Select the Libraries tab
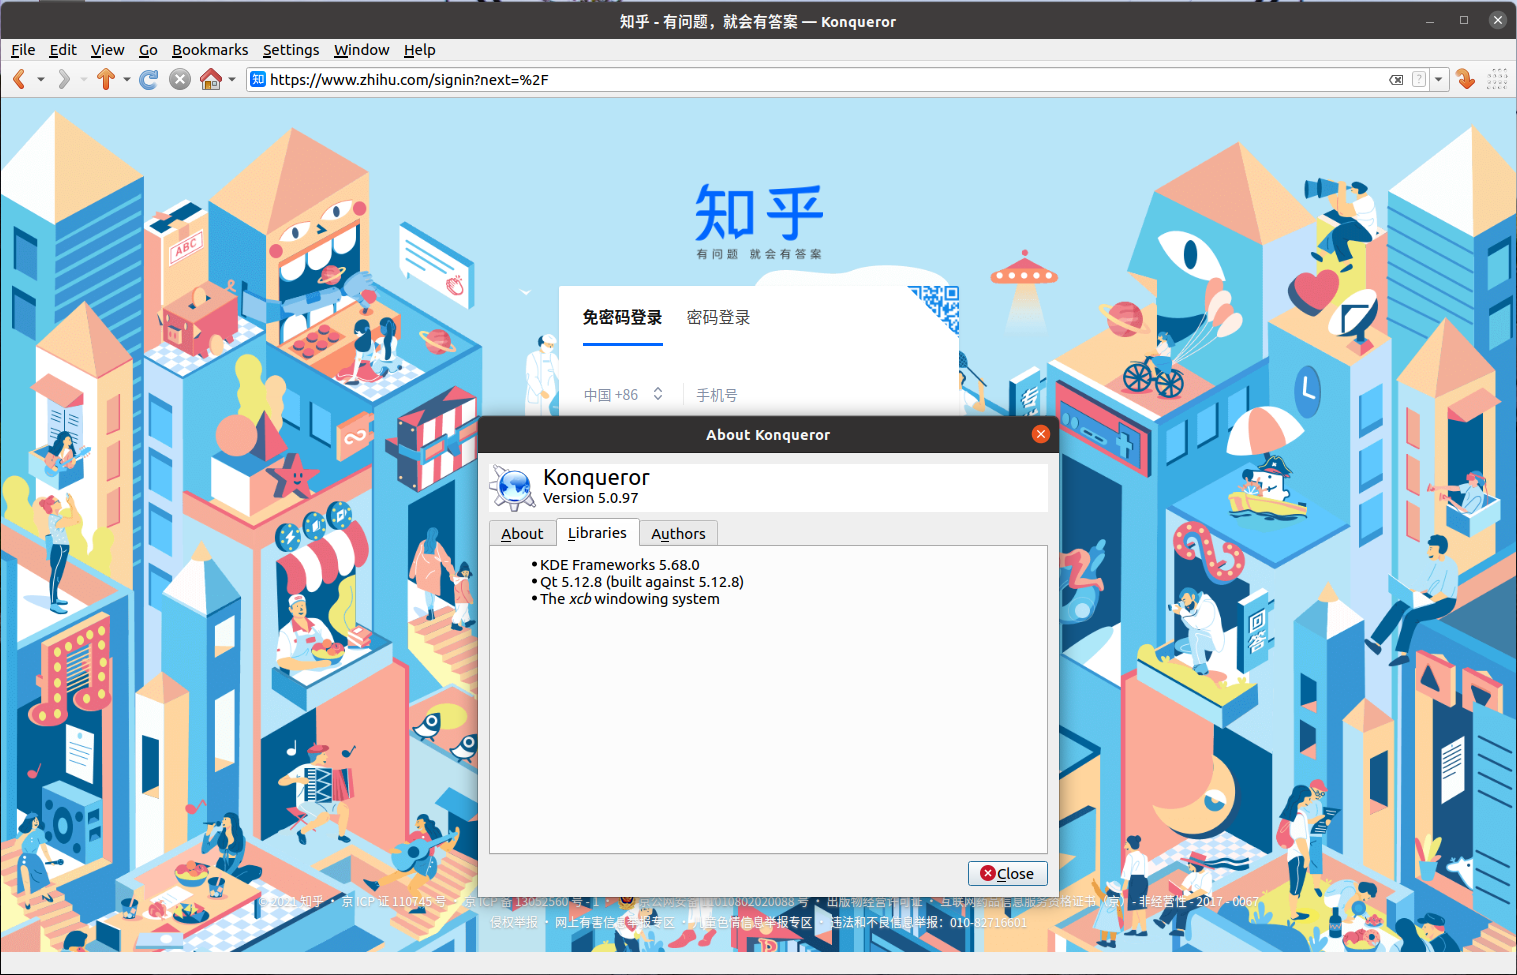 pos(597,533)
